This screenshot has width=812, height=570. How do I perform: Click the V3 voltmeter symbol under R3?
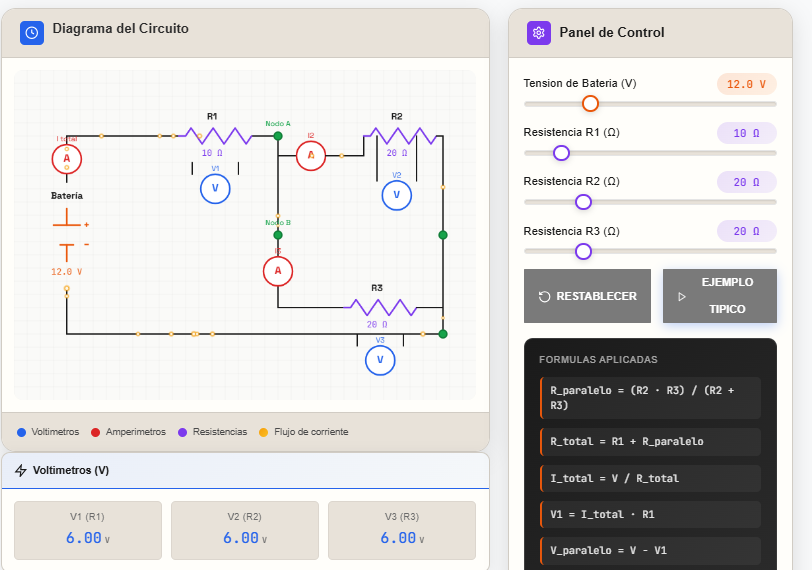(380, 360)
